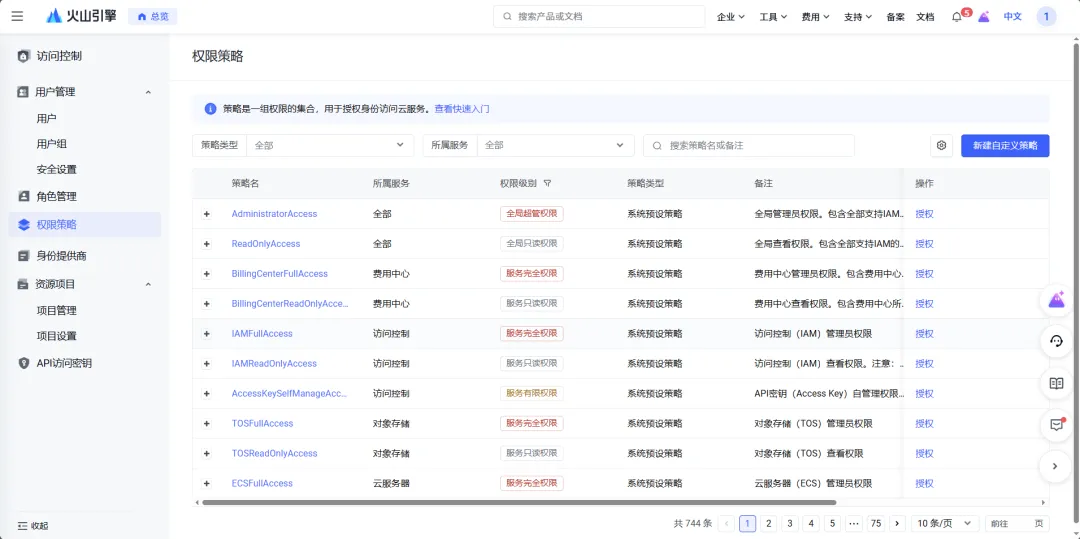Click the 新建自定义策略 button

coord(1005,145)
